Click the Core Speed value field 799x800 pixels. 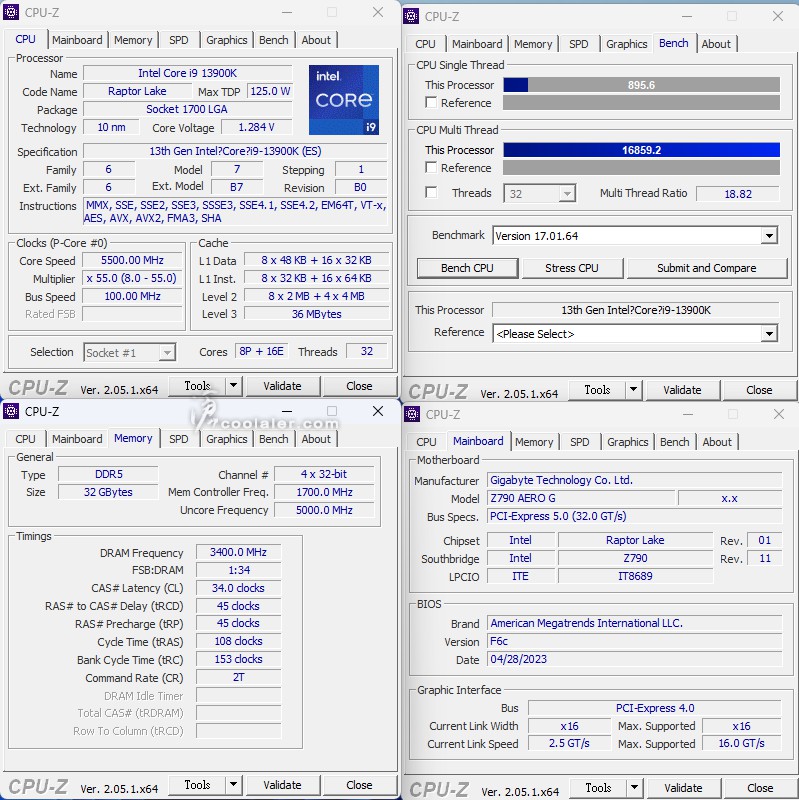133,261
